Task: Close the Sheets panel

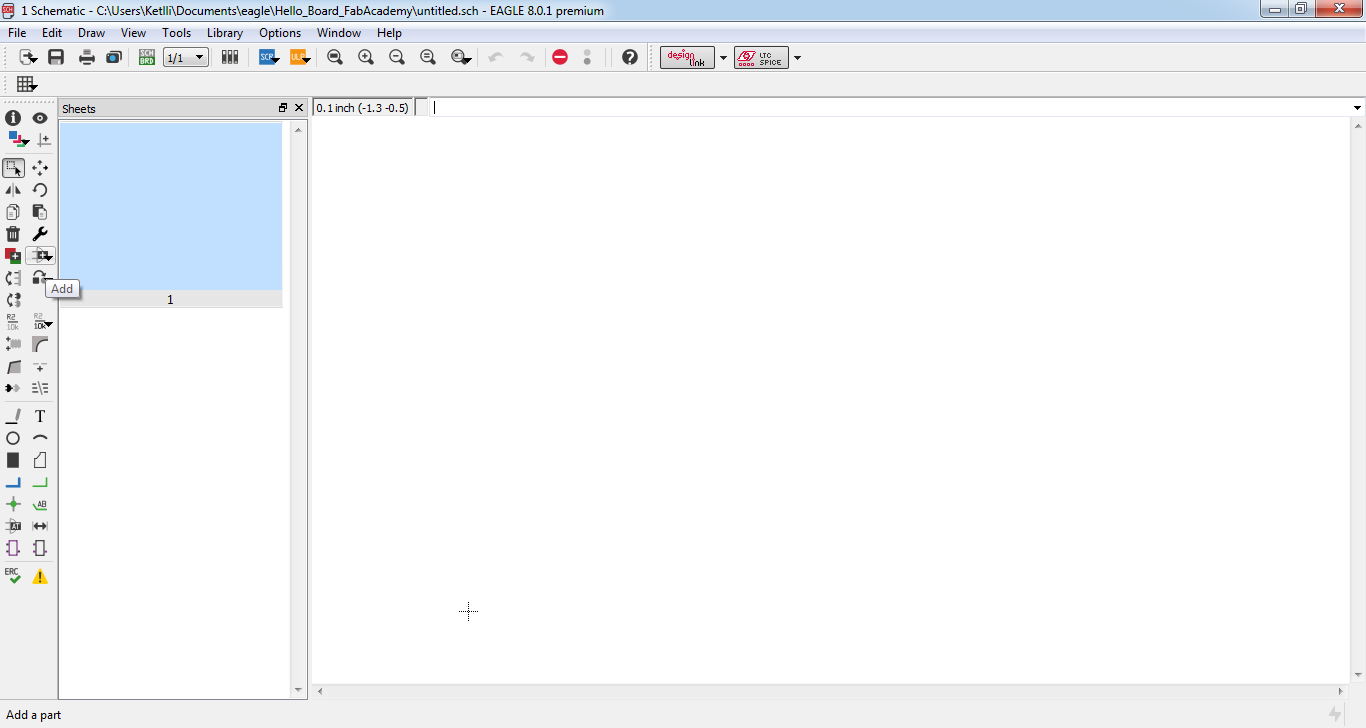Action: coord(299,108)
